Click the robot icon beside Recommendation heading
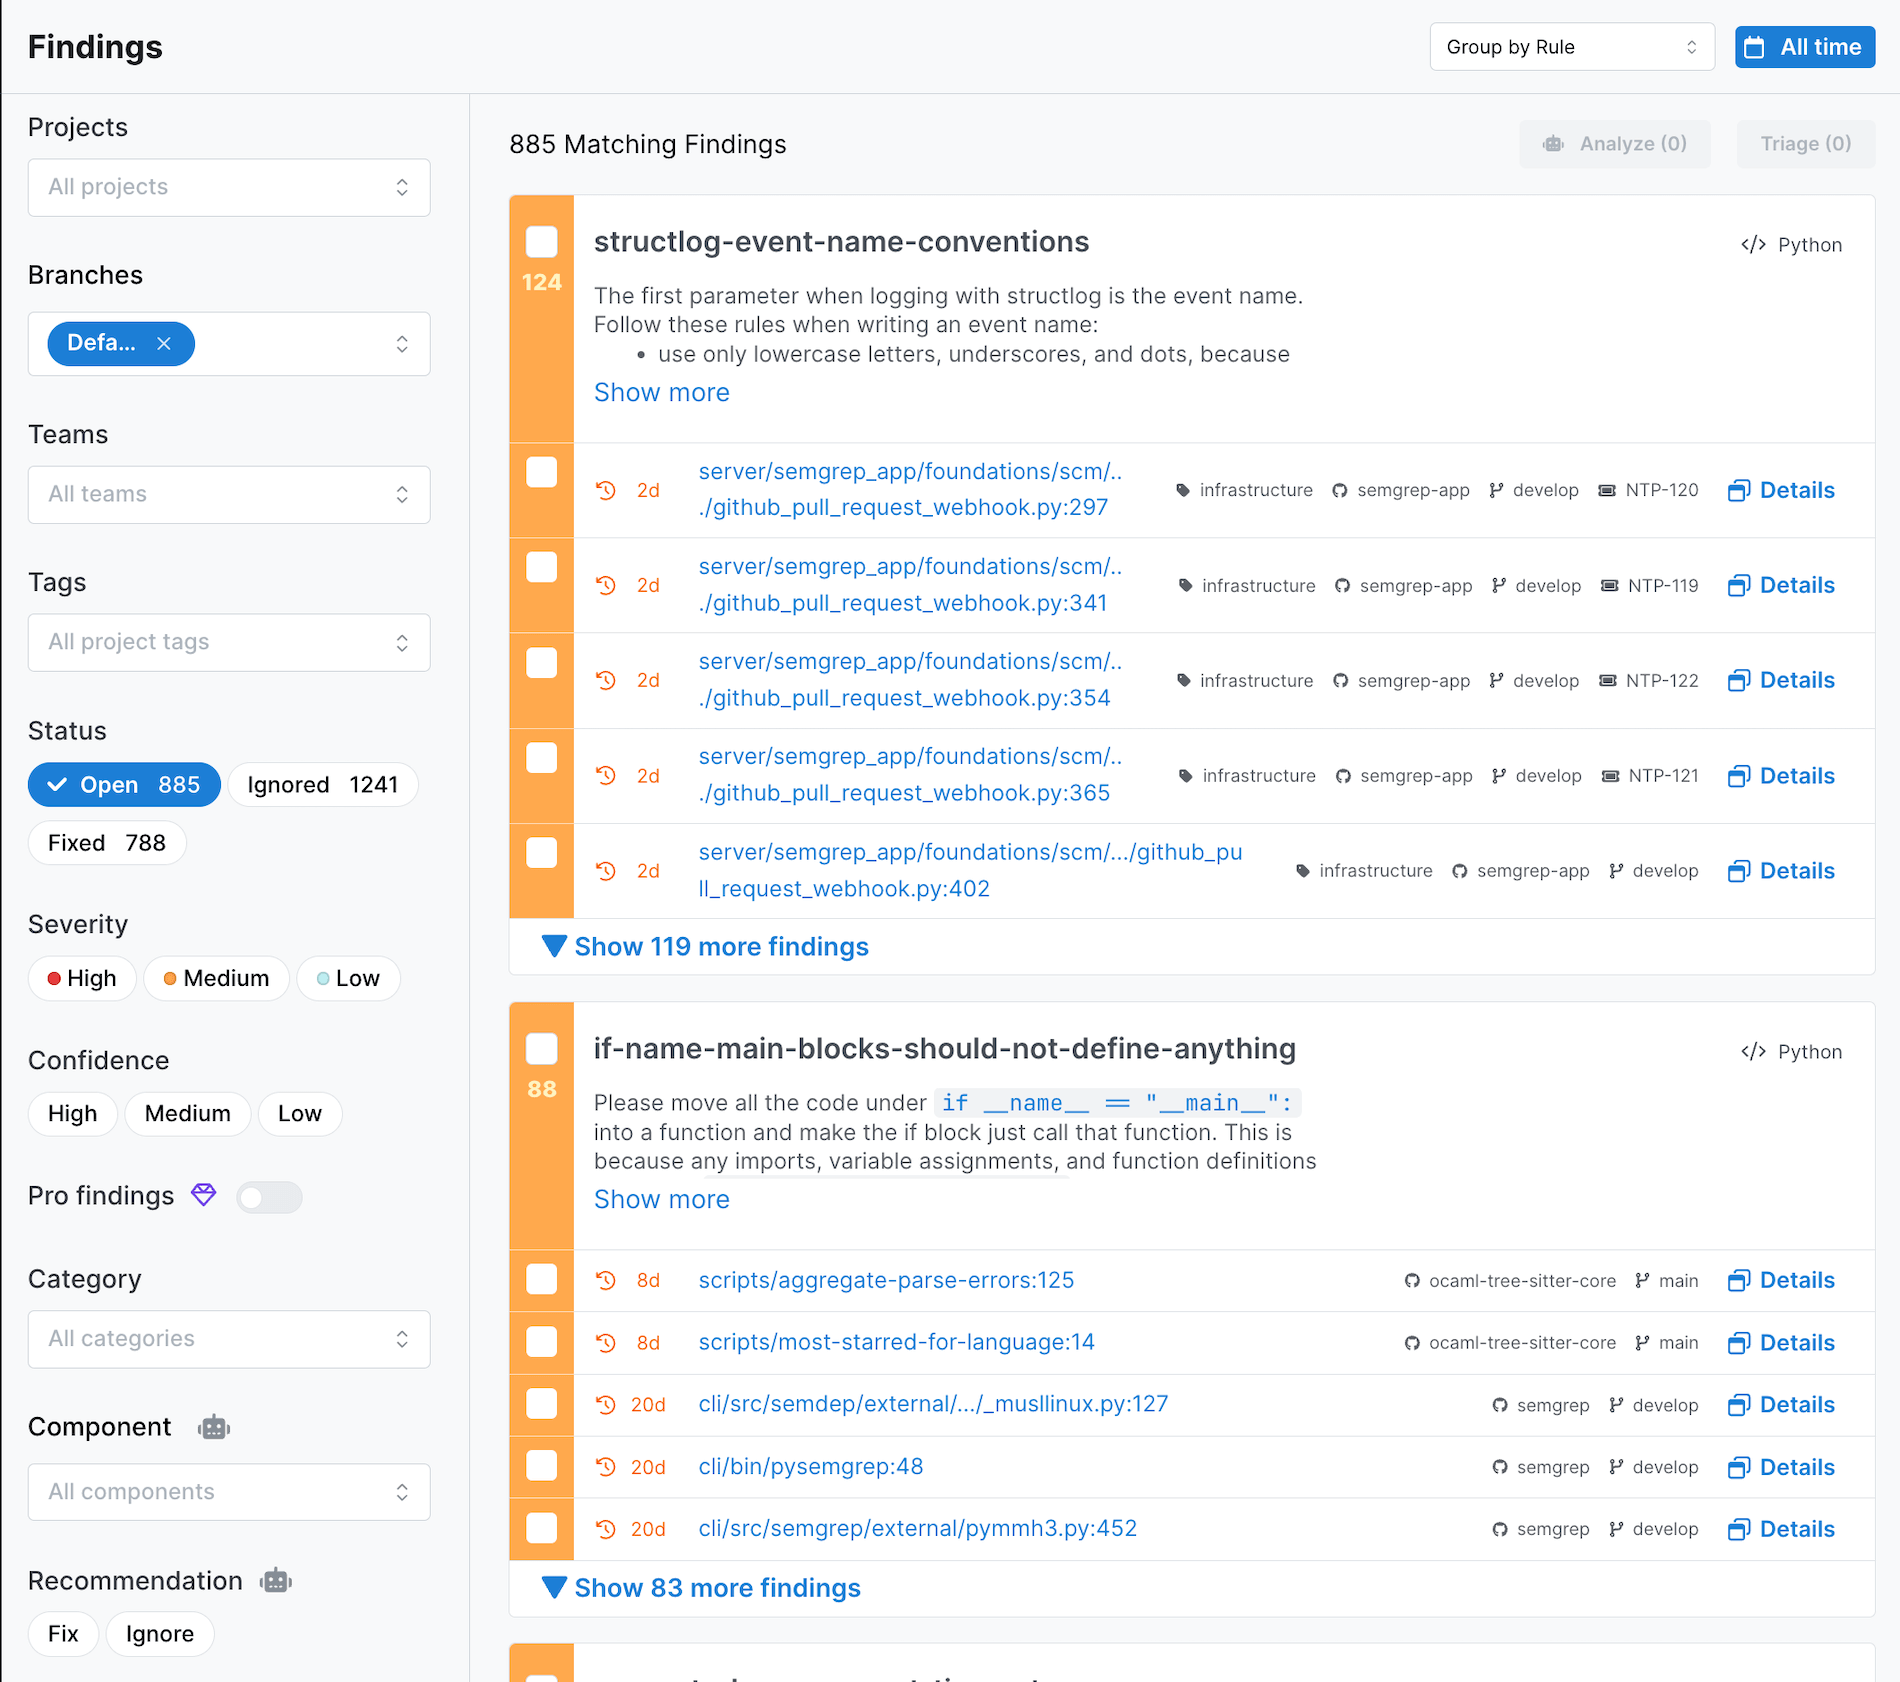 (x=276, y=1581)
